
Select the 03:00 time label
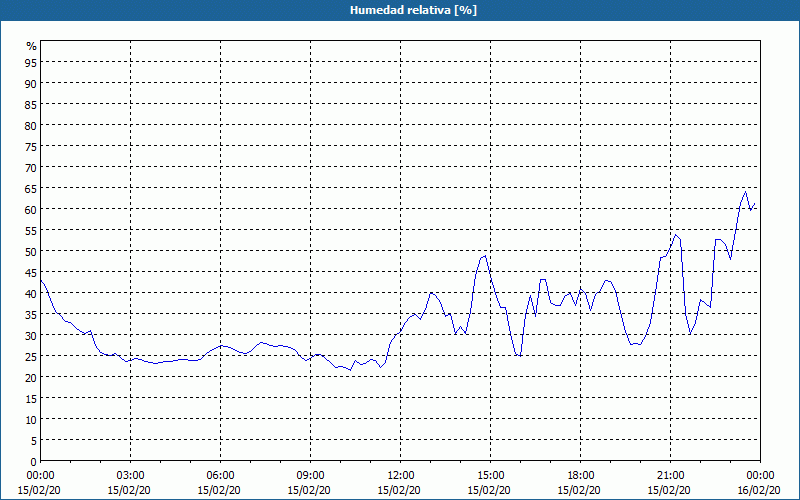pyautogui.click(x=131, y=476)
